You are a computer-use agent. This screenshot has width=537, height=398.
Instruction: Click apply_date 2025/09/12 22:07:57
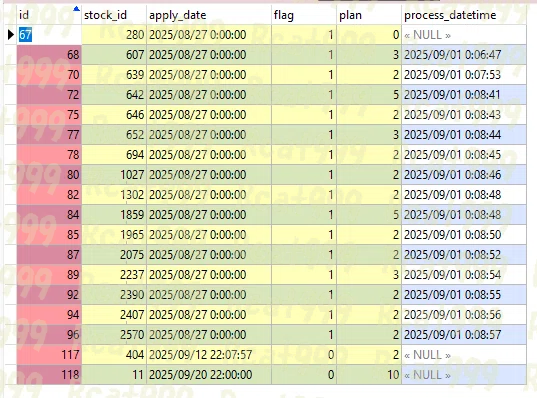pyautogui.click(x=209, y=355)
